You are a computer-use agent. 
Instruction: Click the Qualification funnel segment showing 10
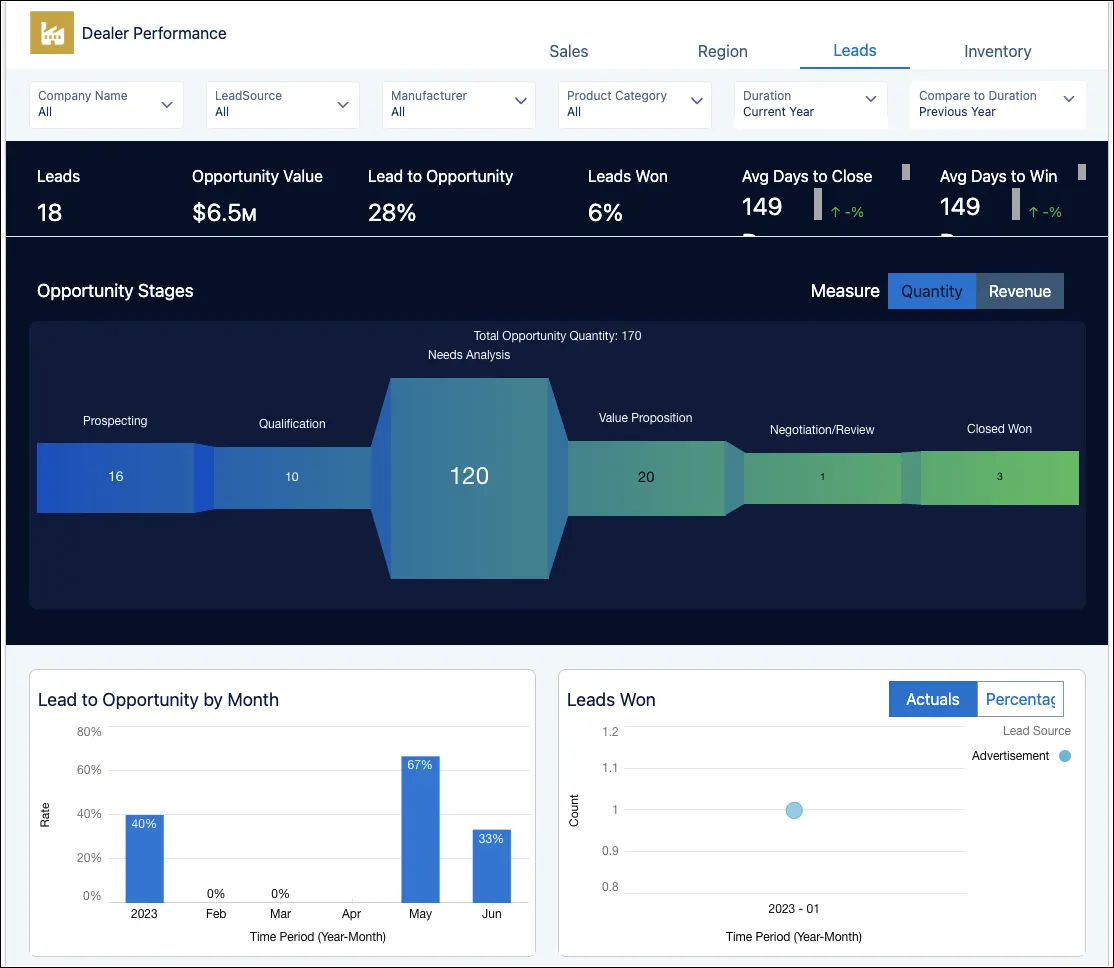tap(291, 478)
